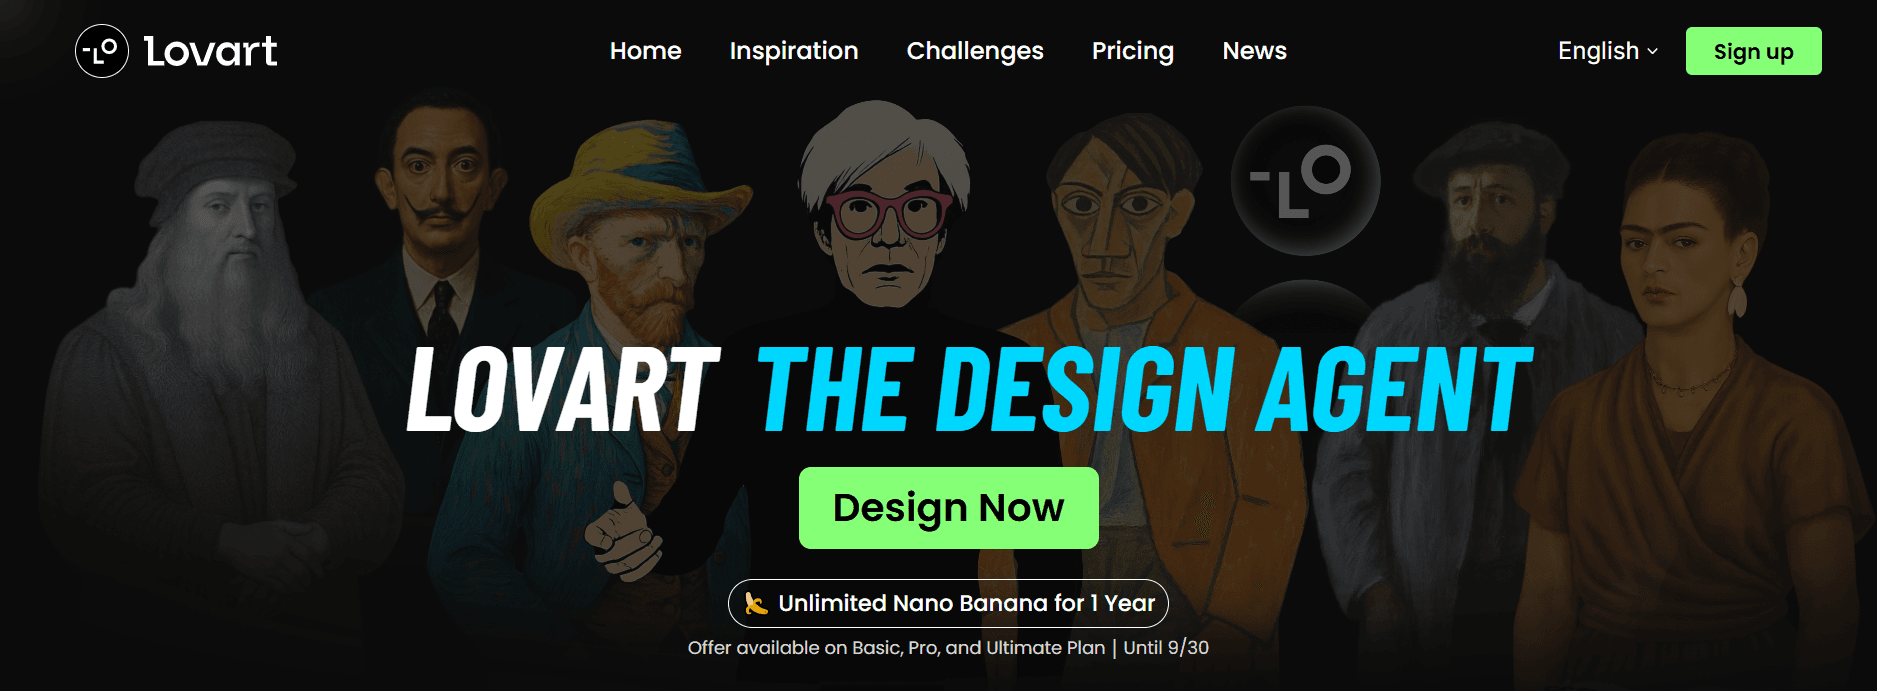Click the pointing hand illustration
Image resolution: width=1877 pixels, height=691 pixels.
[x=624, y=532]
